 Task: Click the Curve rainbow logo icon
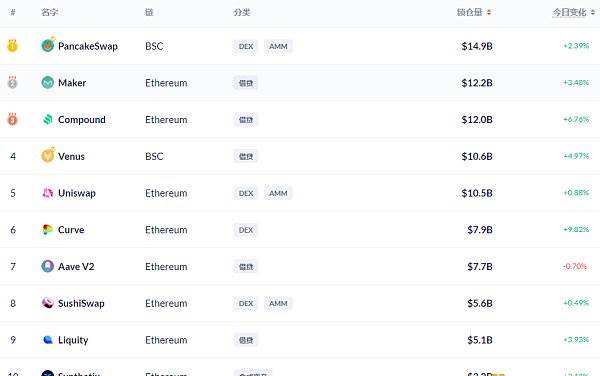(47, 230)
